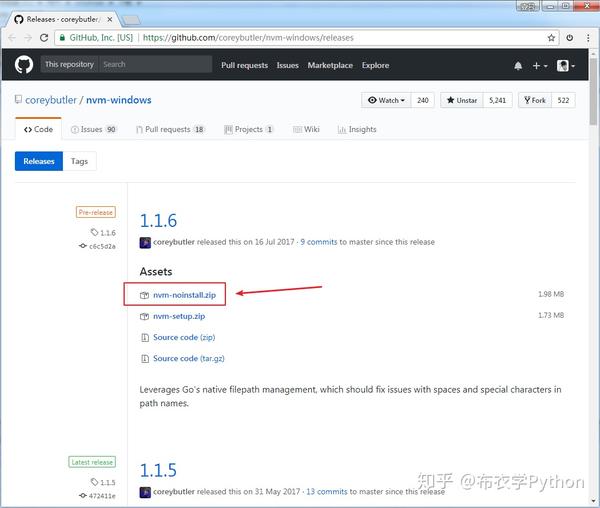Open Chrome three-dot menu
The image size is (600, 508).
588,37
